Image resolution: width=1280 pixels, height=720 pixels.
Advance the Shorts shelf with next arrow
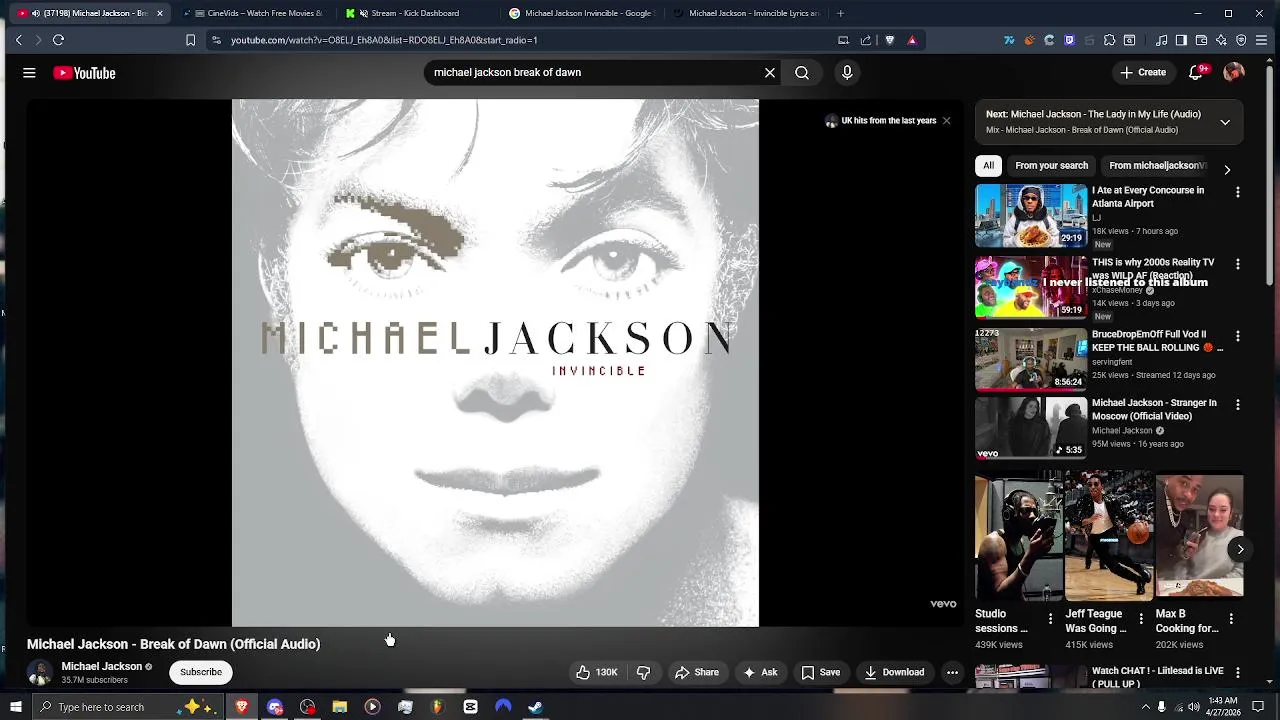click(1240, 549)
